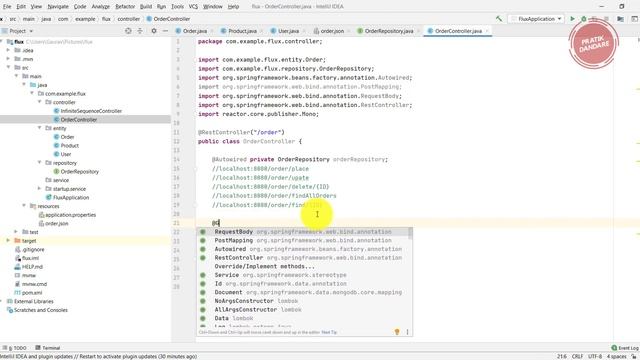640x360 pixels.
Task: Click the locate file target icon
Action: 128,31
